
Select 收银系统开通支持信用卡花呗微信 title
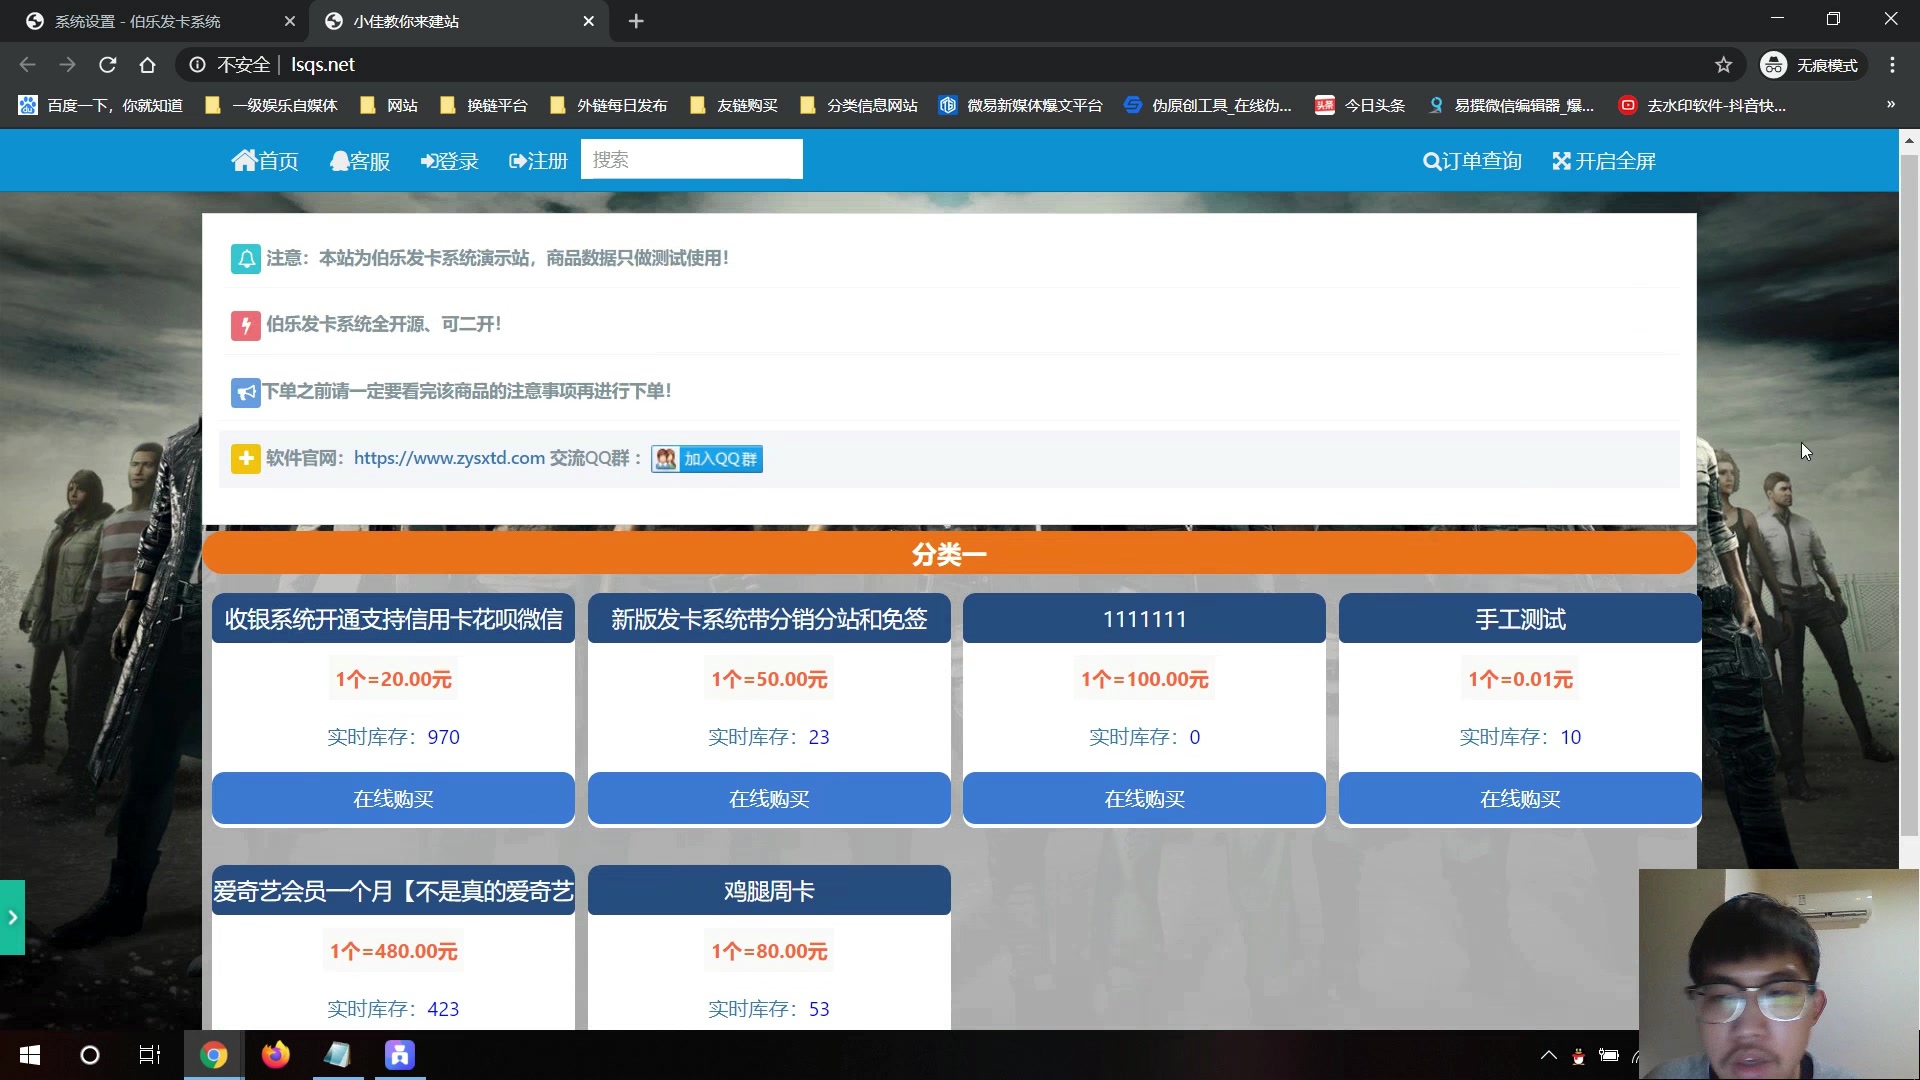click(x=393, y=619)
